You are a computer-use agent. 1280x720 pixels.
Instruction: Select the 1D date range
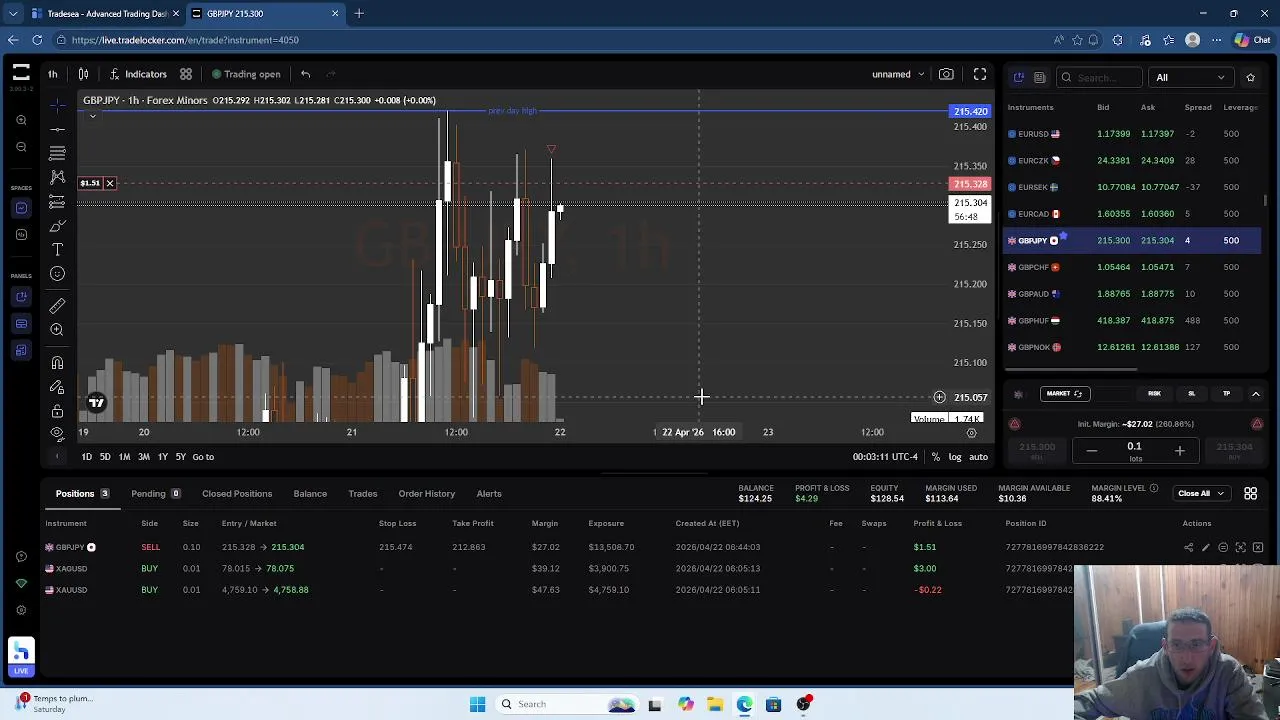[x=86, y=457]
